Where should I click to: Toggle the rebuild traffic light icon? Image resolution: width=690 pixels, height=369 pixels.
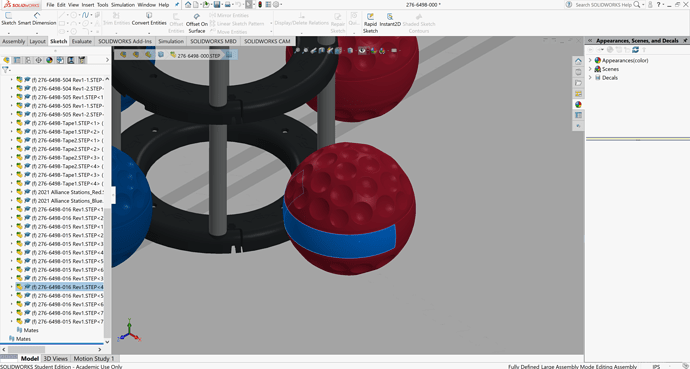pos(260,5)
